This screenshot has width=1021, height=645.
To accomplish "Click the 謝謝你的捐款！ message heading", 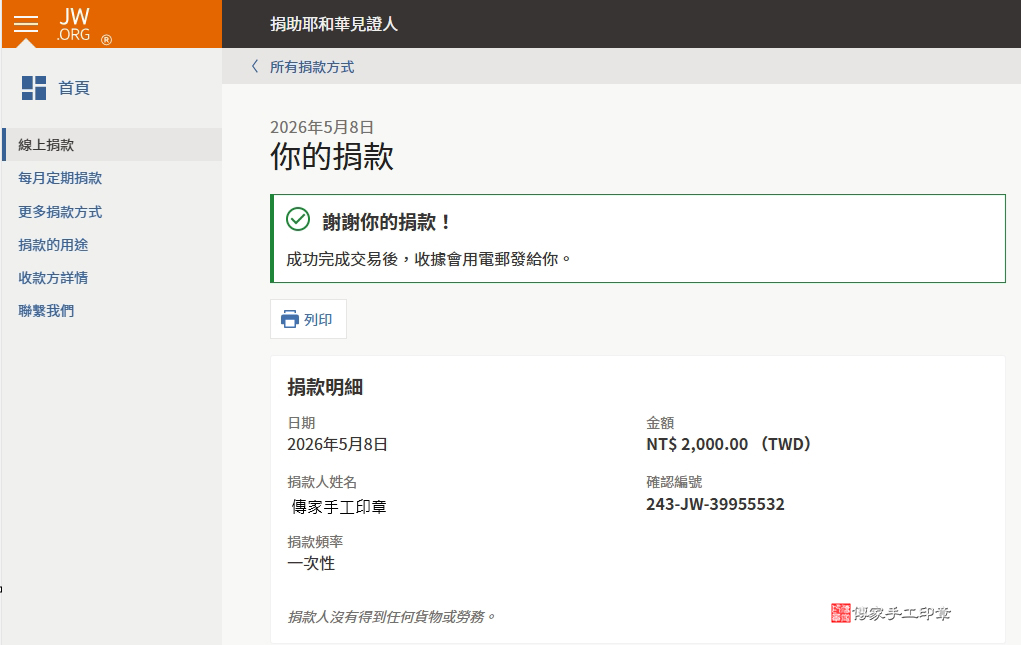I will [x=387, y=223].
